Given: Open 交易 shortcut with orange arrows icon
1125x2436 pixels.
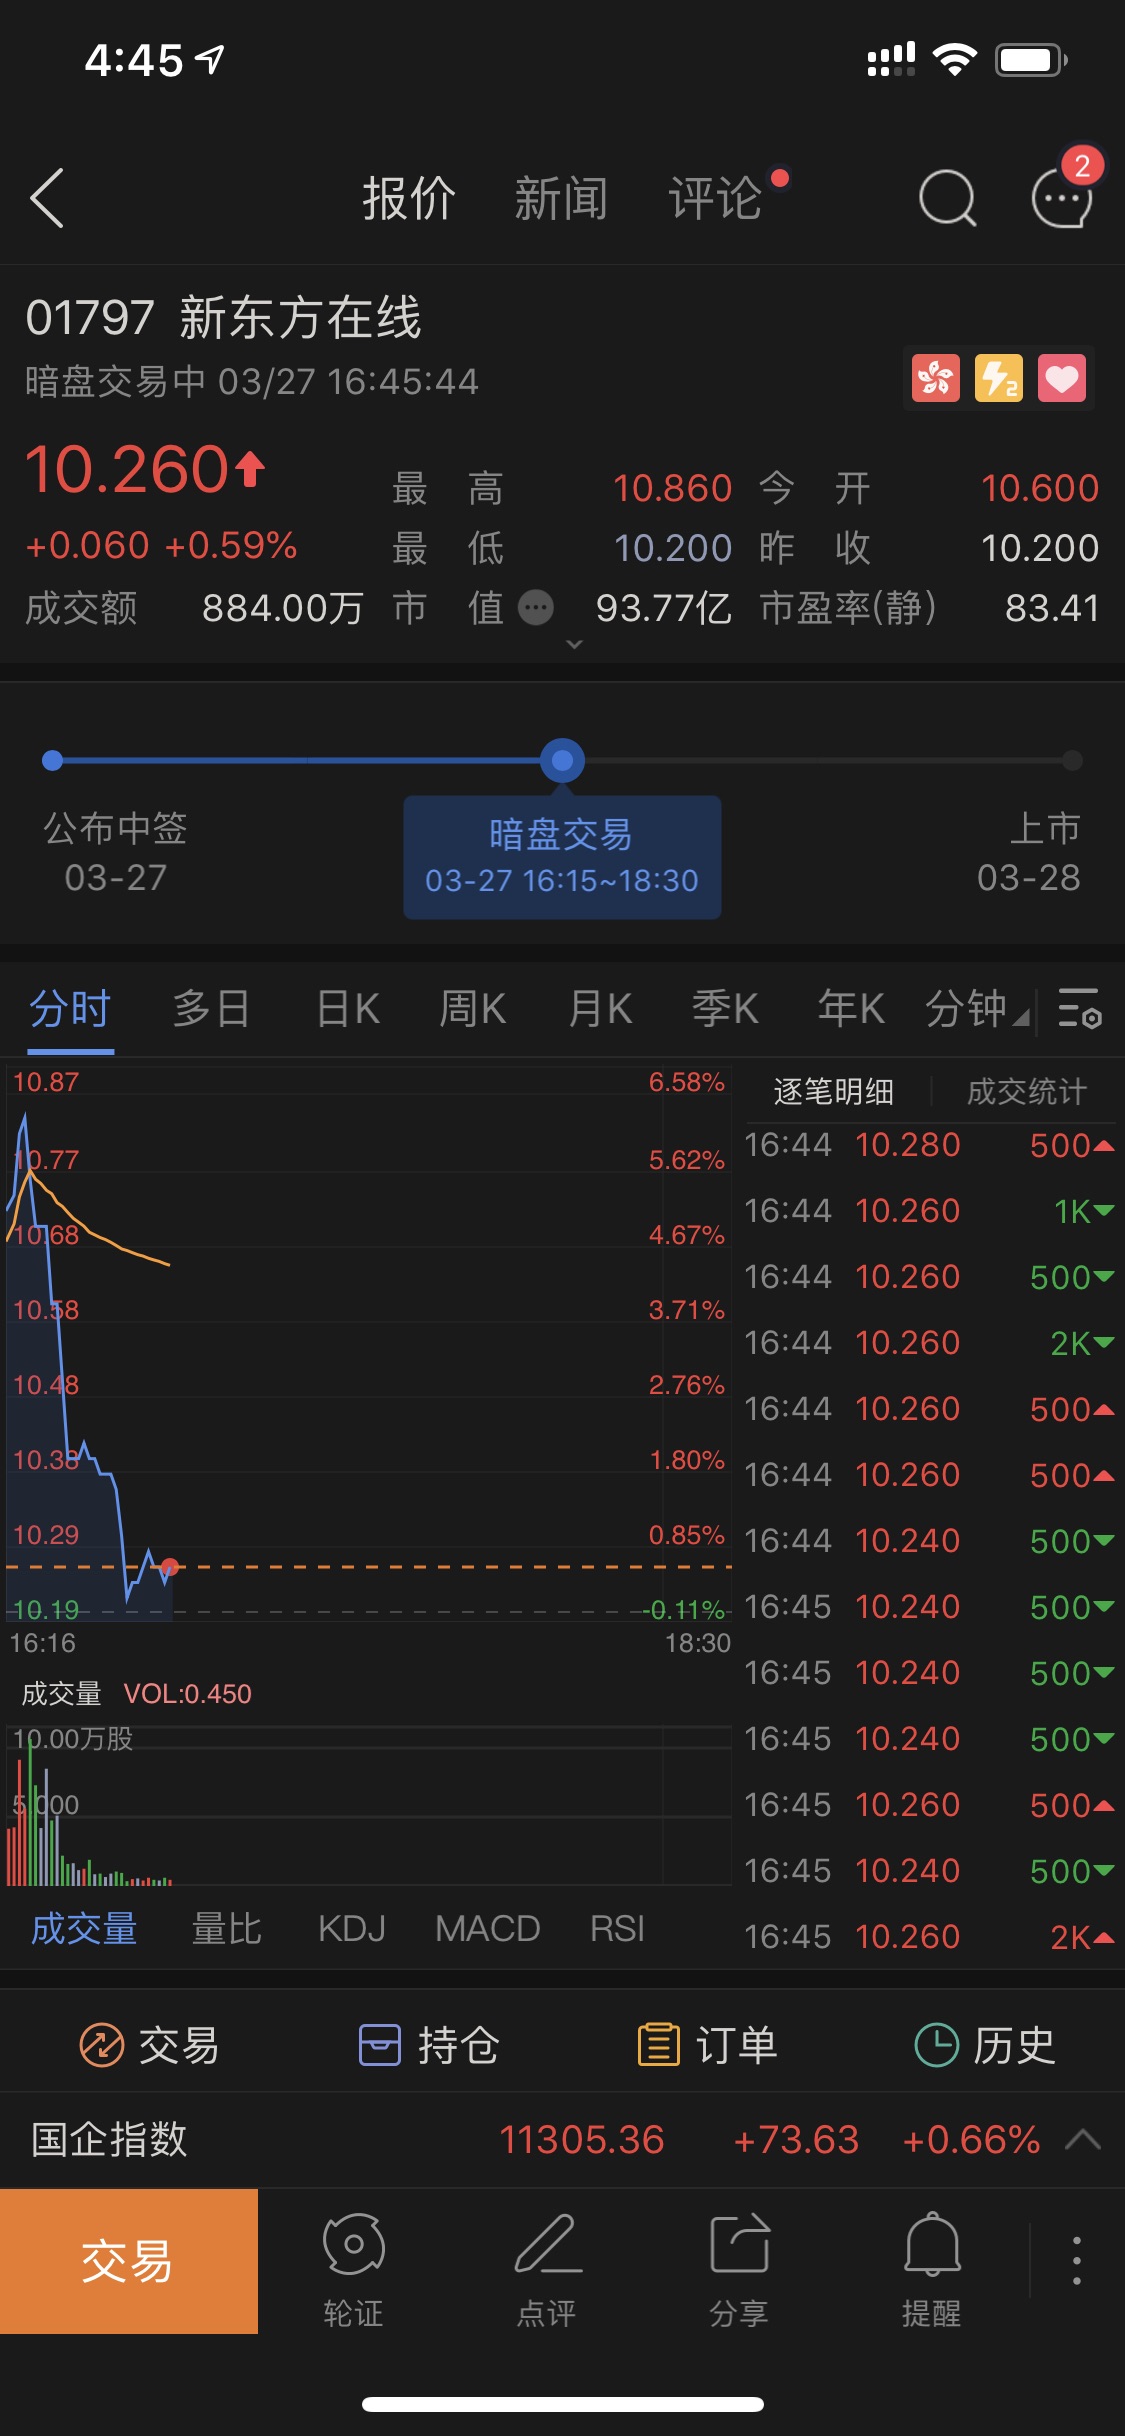Looking at the screenshot, I should (x=149, y=2045).
